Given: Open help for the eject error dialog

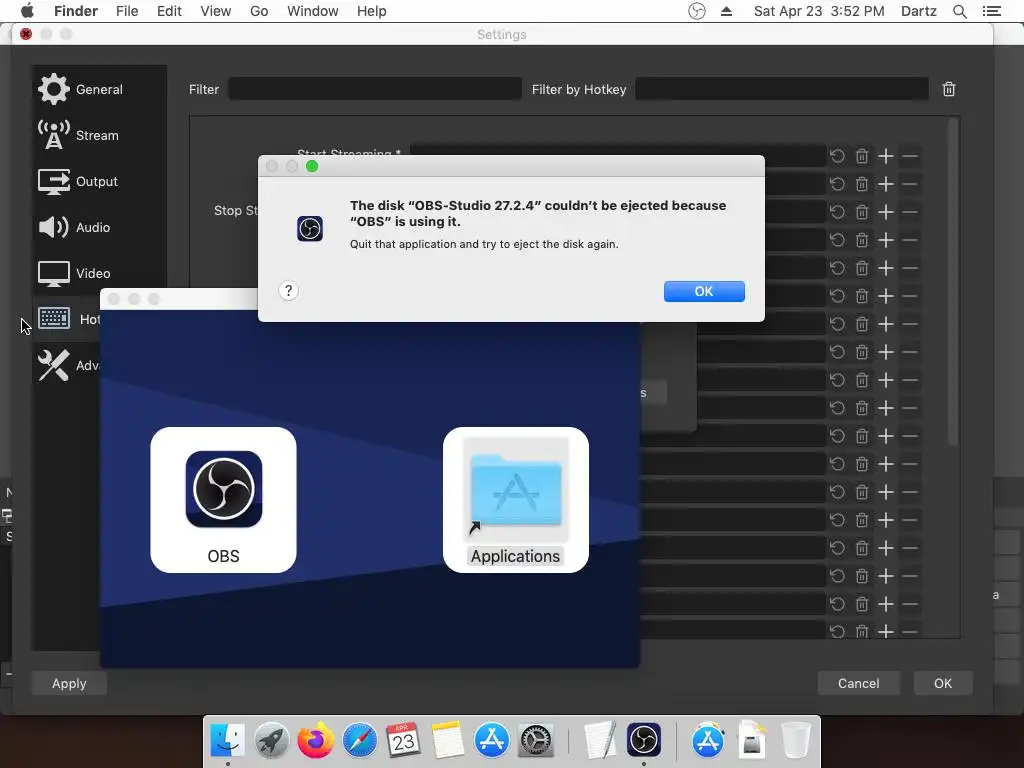Looking at the screenshot, I should click(288, 291).
